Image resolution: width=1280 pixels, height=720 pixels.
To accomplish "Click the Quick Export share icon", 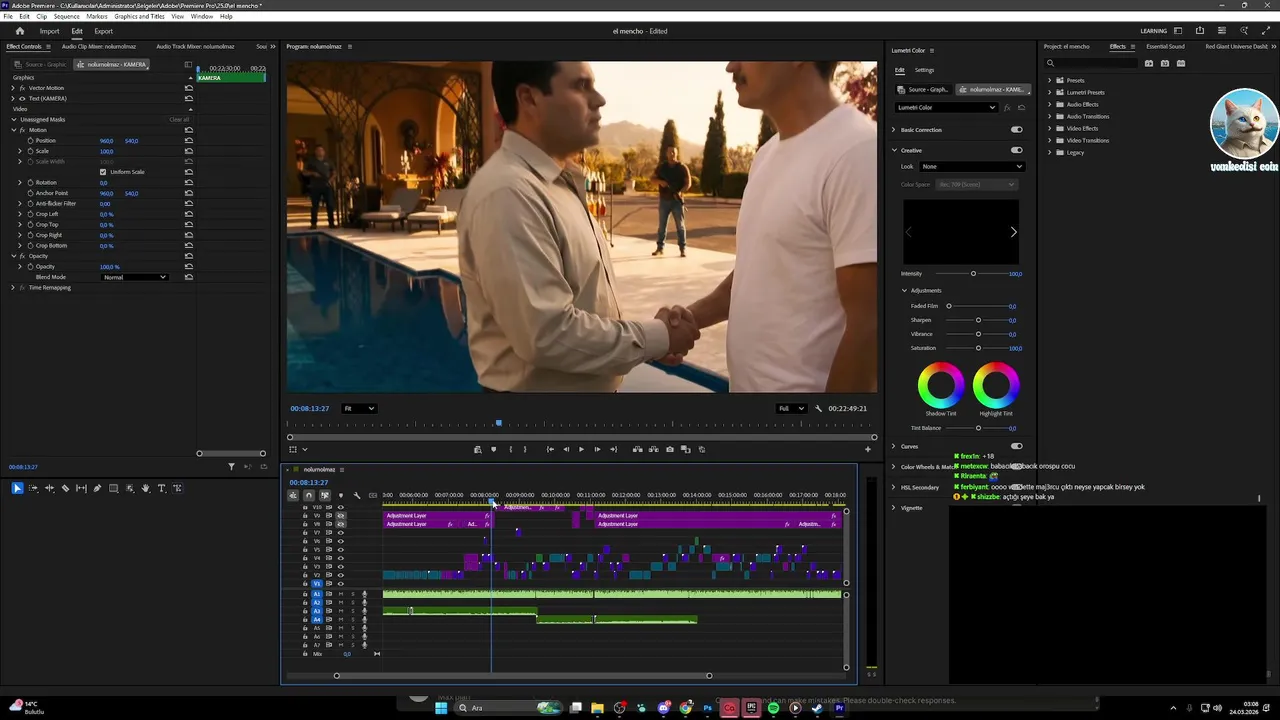I will [x=1200, y=31].
